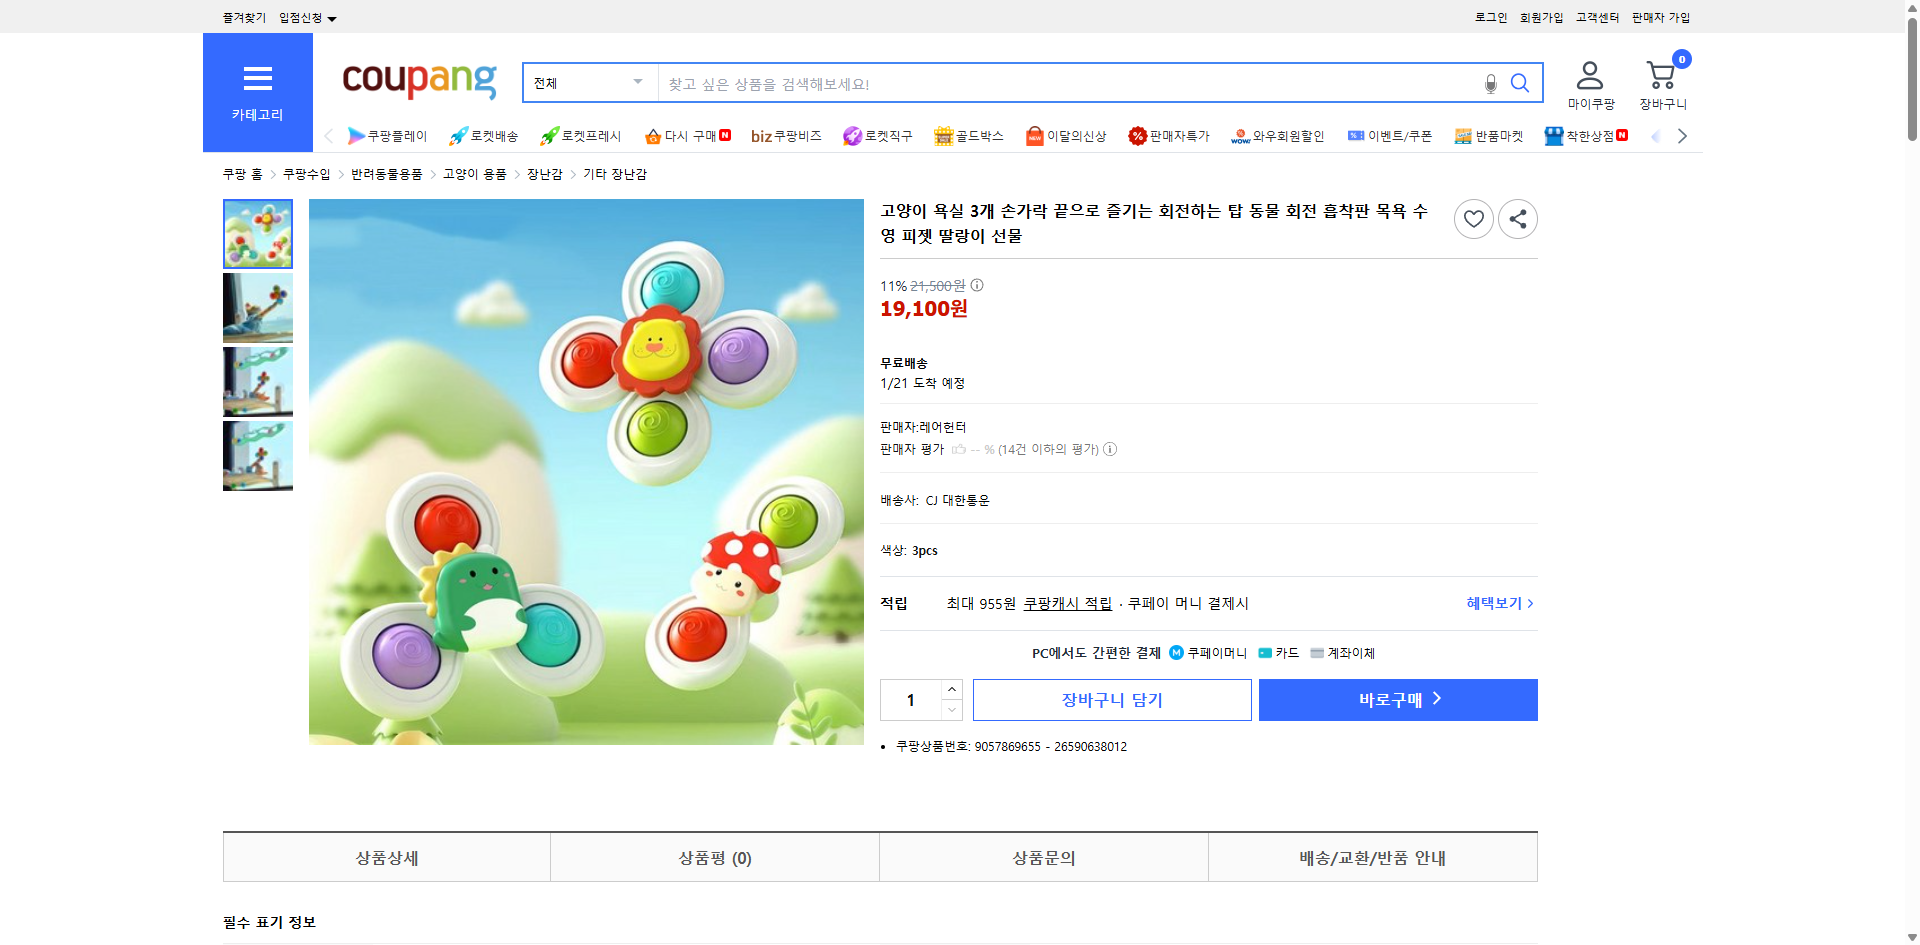1920x945 pixels.
Task: Switch to the 상품평 (0) tab
Action: pos(714,857)
